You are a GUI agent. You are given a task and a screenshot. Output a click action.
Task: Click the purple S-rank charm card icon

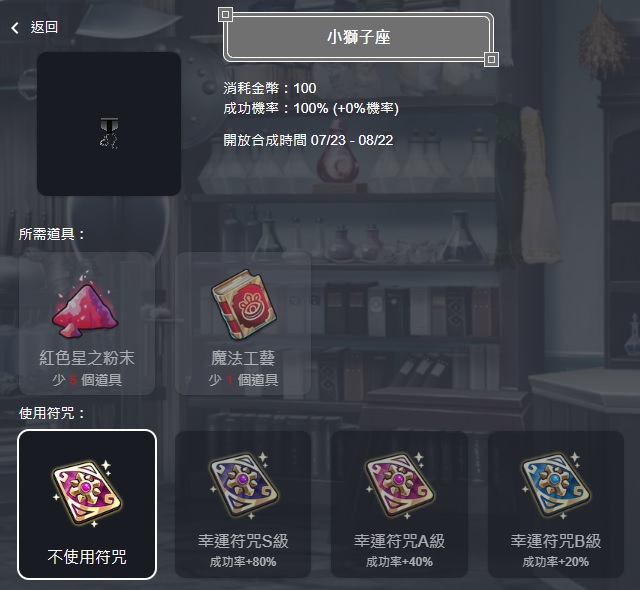tap(243, 485)
